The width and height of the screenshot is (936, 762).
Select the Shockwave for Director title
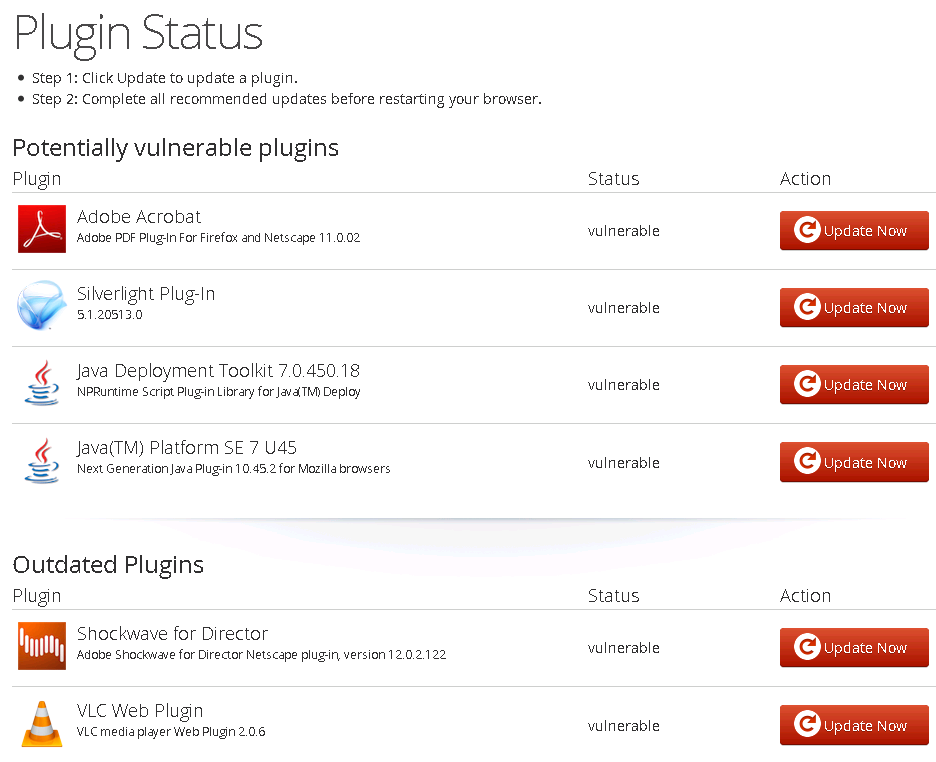[x=172, y=634]
